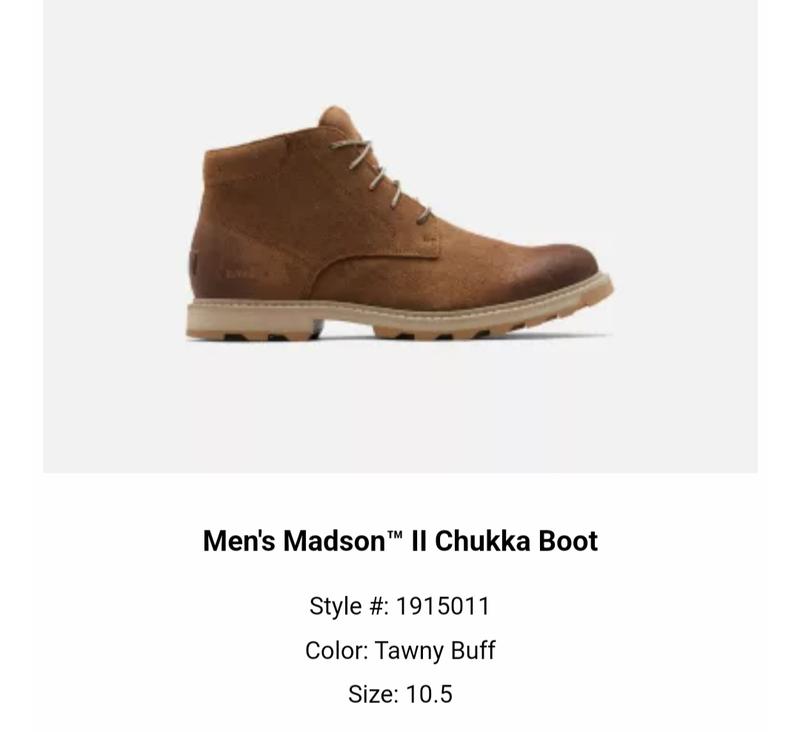Click the Roman numeral II in the title

418,540
